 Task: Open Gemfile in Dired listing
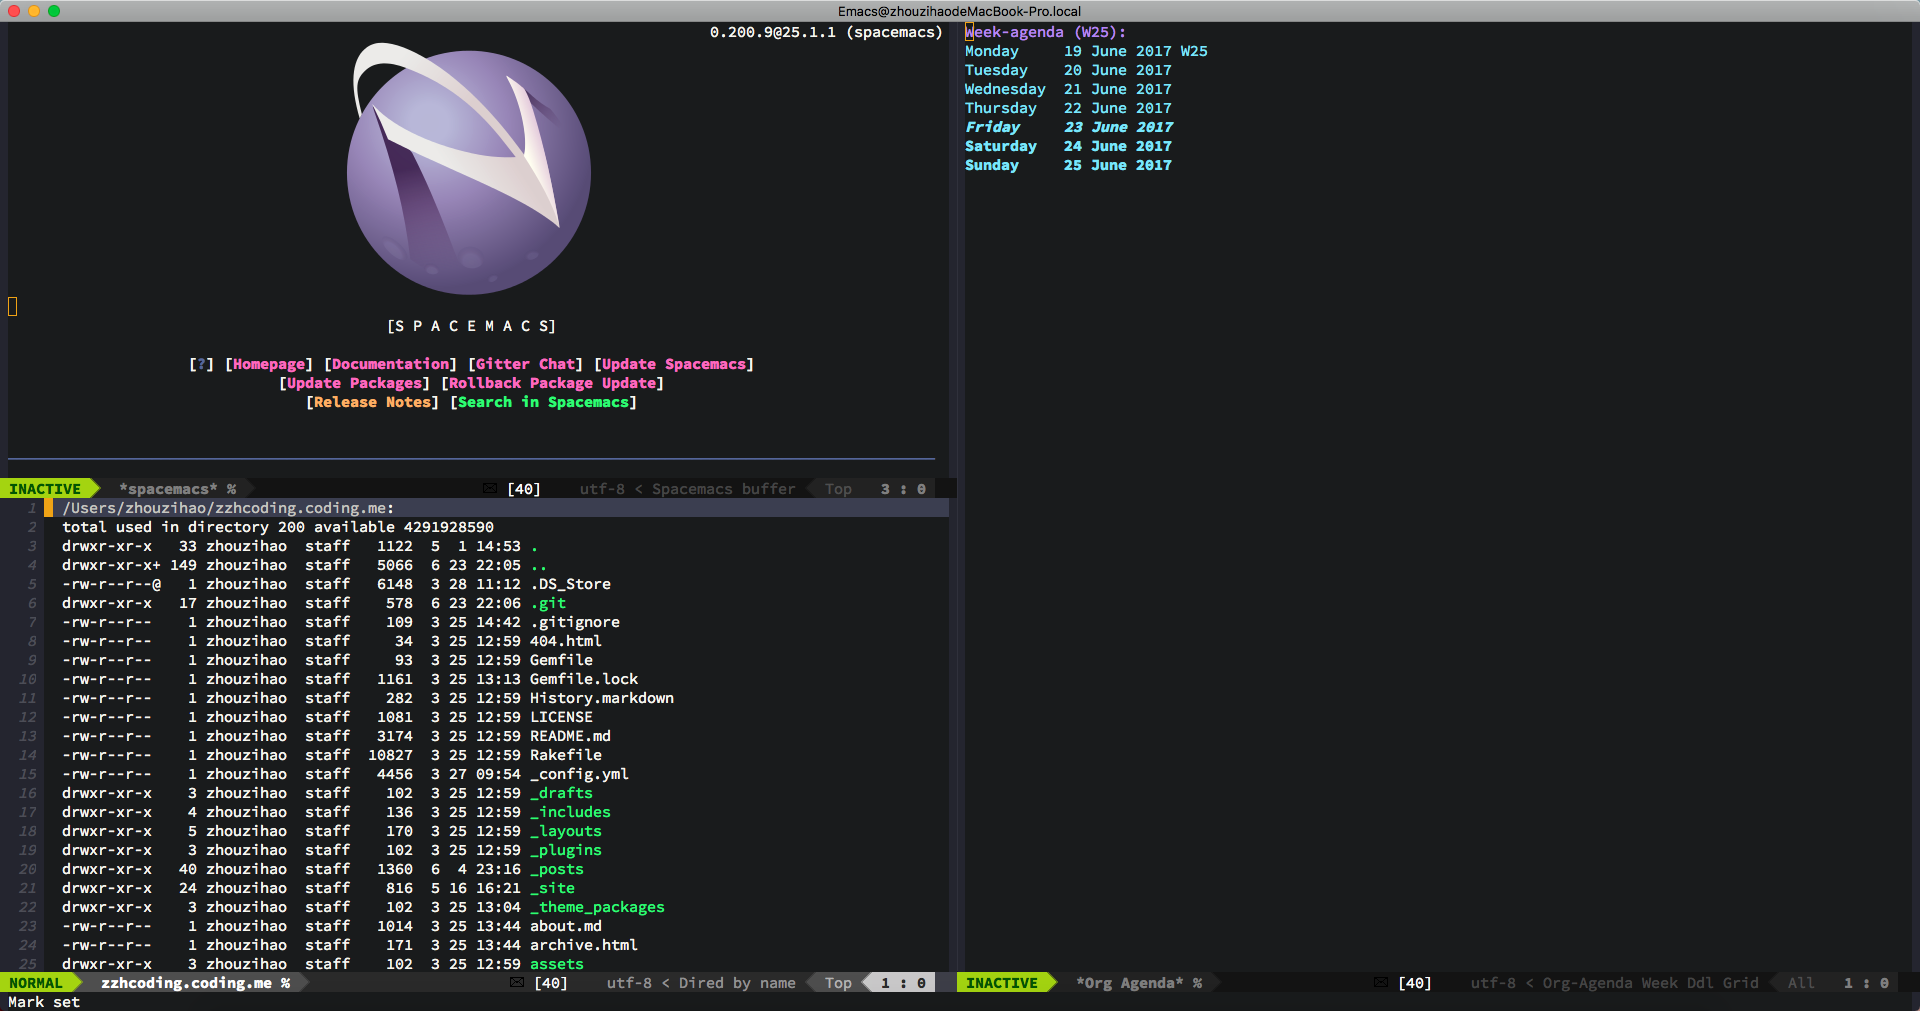(x=561, y=660)
